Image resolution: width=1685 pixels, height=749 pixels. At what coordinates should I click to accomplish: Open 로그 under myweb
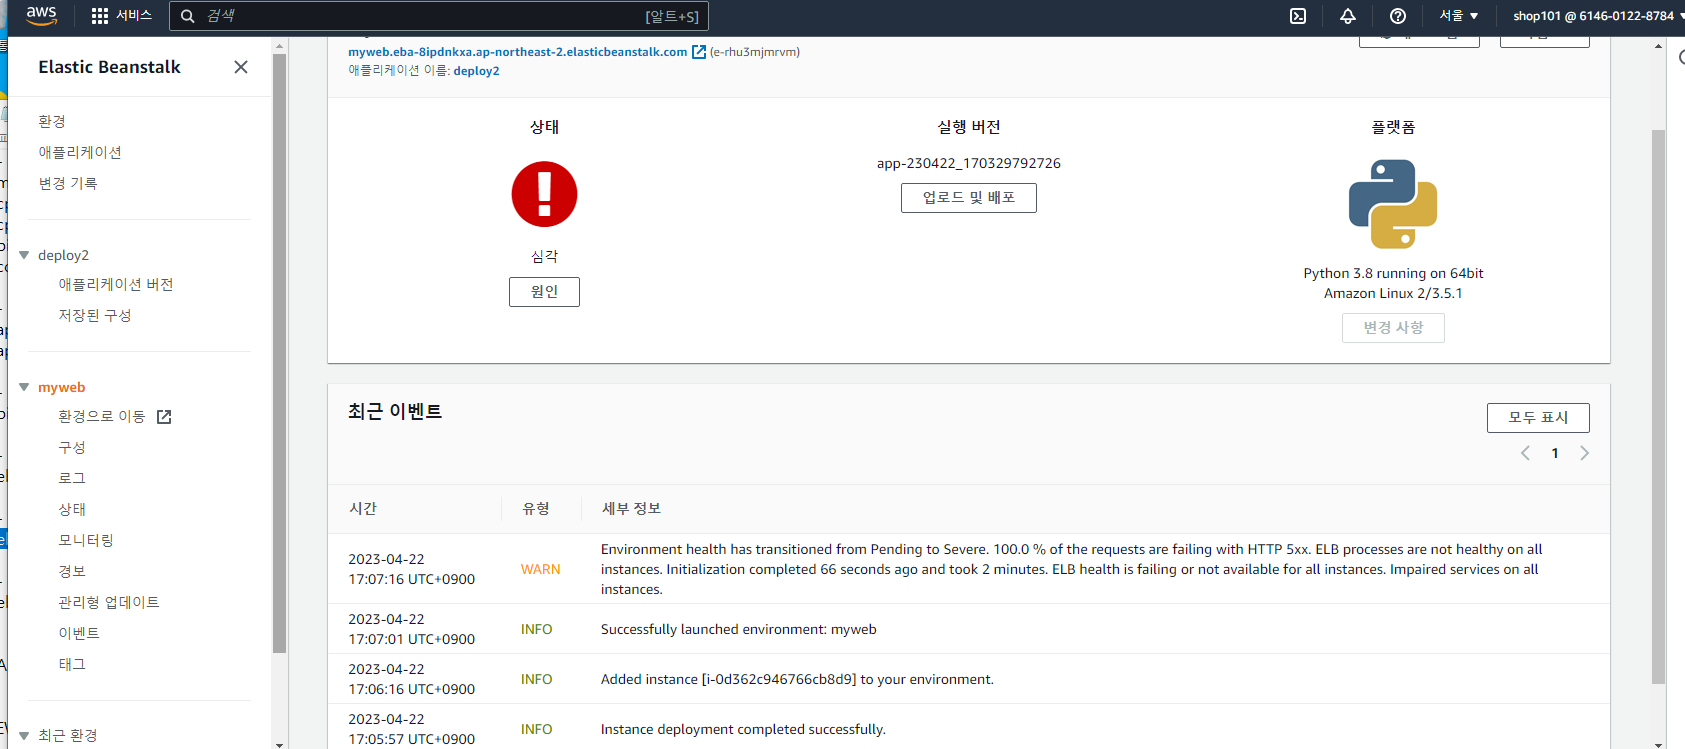(72, 478)
